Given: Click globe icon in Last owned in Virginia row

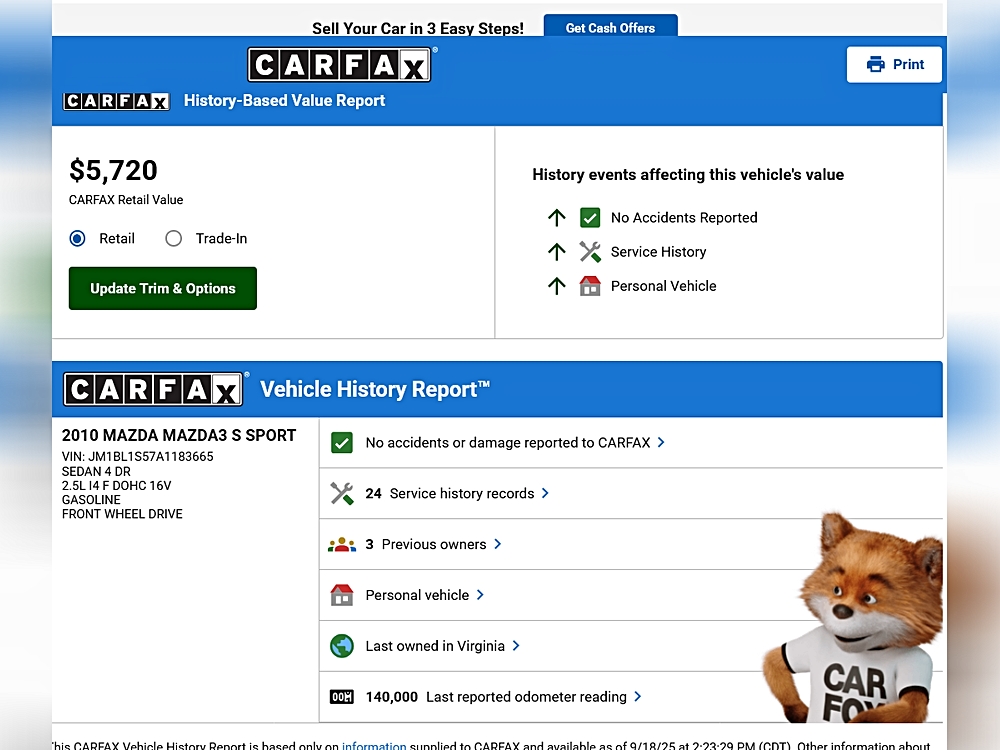Looking at the screenshot, I should [342, 646].
